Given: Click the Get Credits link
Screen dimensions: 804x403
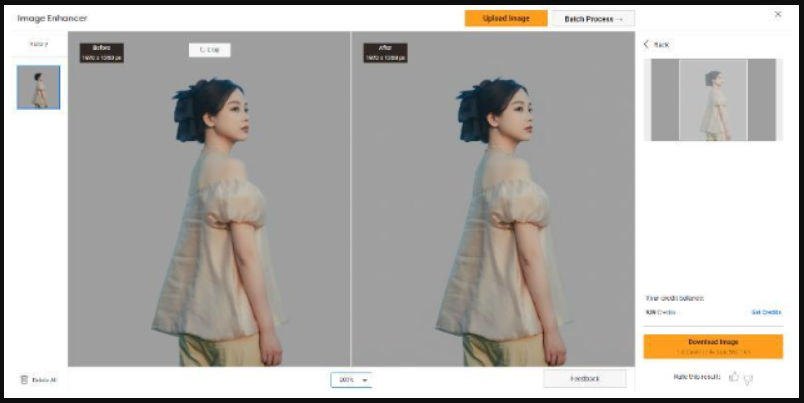Looking at the screenshot, I should (x=765, y=312).
